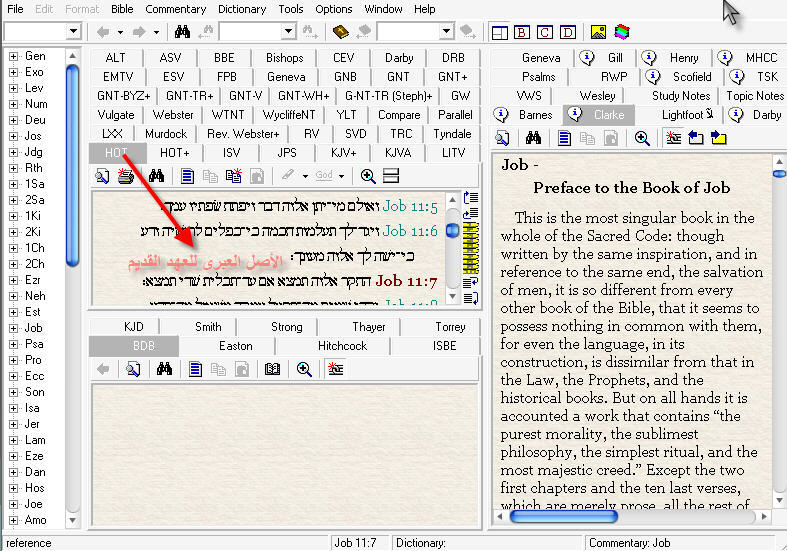Open the Barnes commentary tab

526,115
